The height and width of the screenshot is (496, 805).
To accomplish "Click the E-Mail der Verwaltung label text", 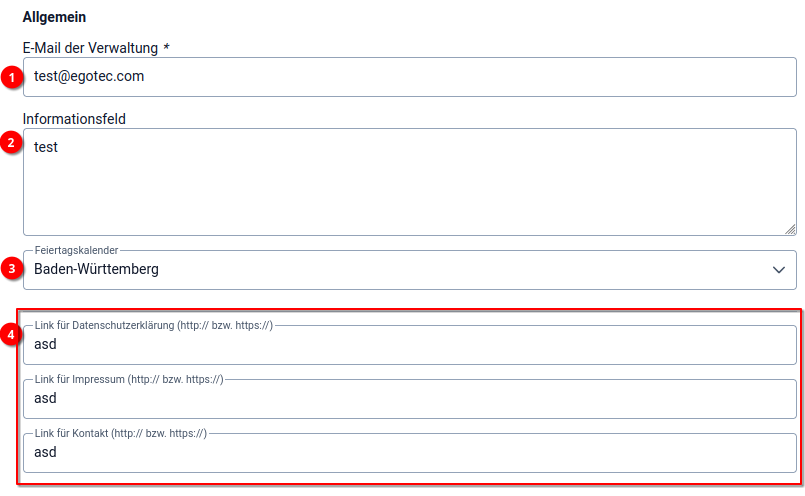I will pyautogui.click(x=90, y=48).
